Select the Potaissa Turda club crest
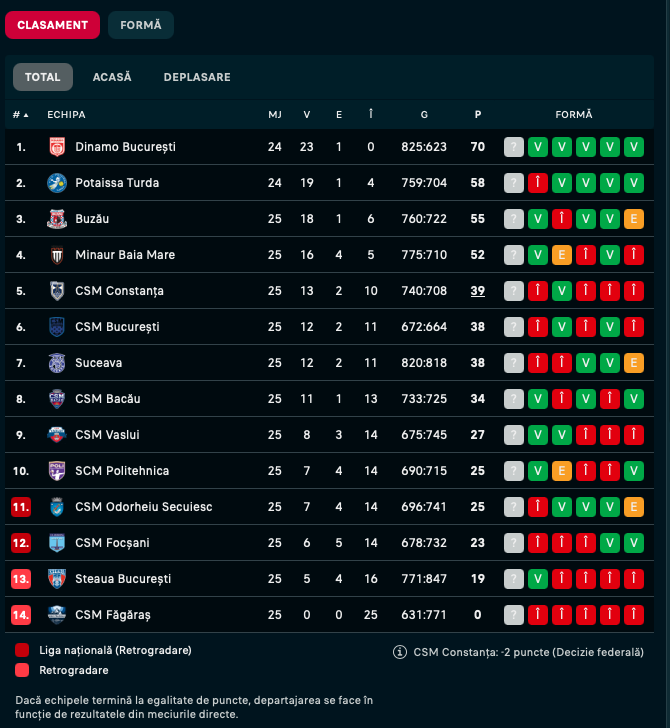This screenshot has height=728, width=670. pyautogui.click(x=57, y=183)
